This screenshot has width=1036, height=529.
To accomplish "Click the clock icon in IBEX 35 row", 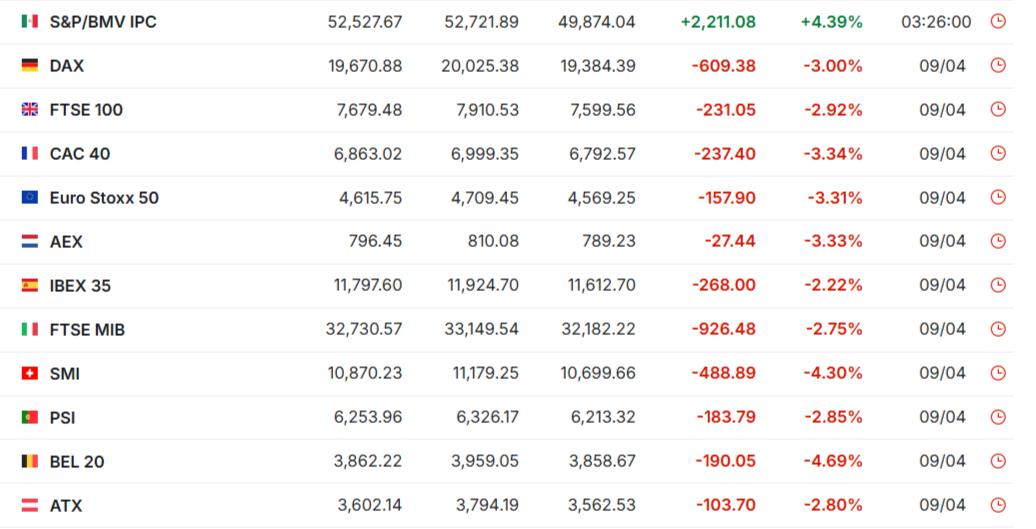I will (998, 285).
